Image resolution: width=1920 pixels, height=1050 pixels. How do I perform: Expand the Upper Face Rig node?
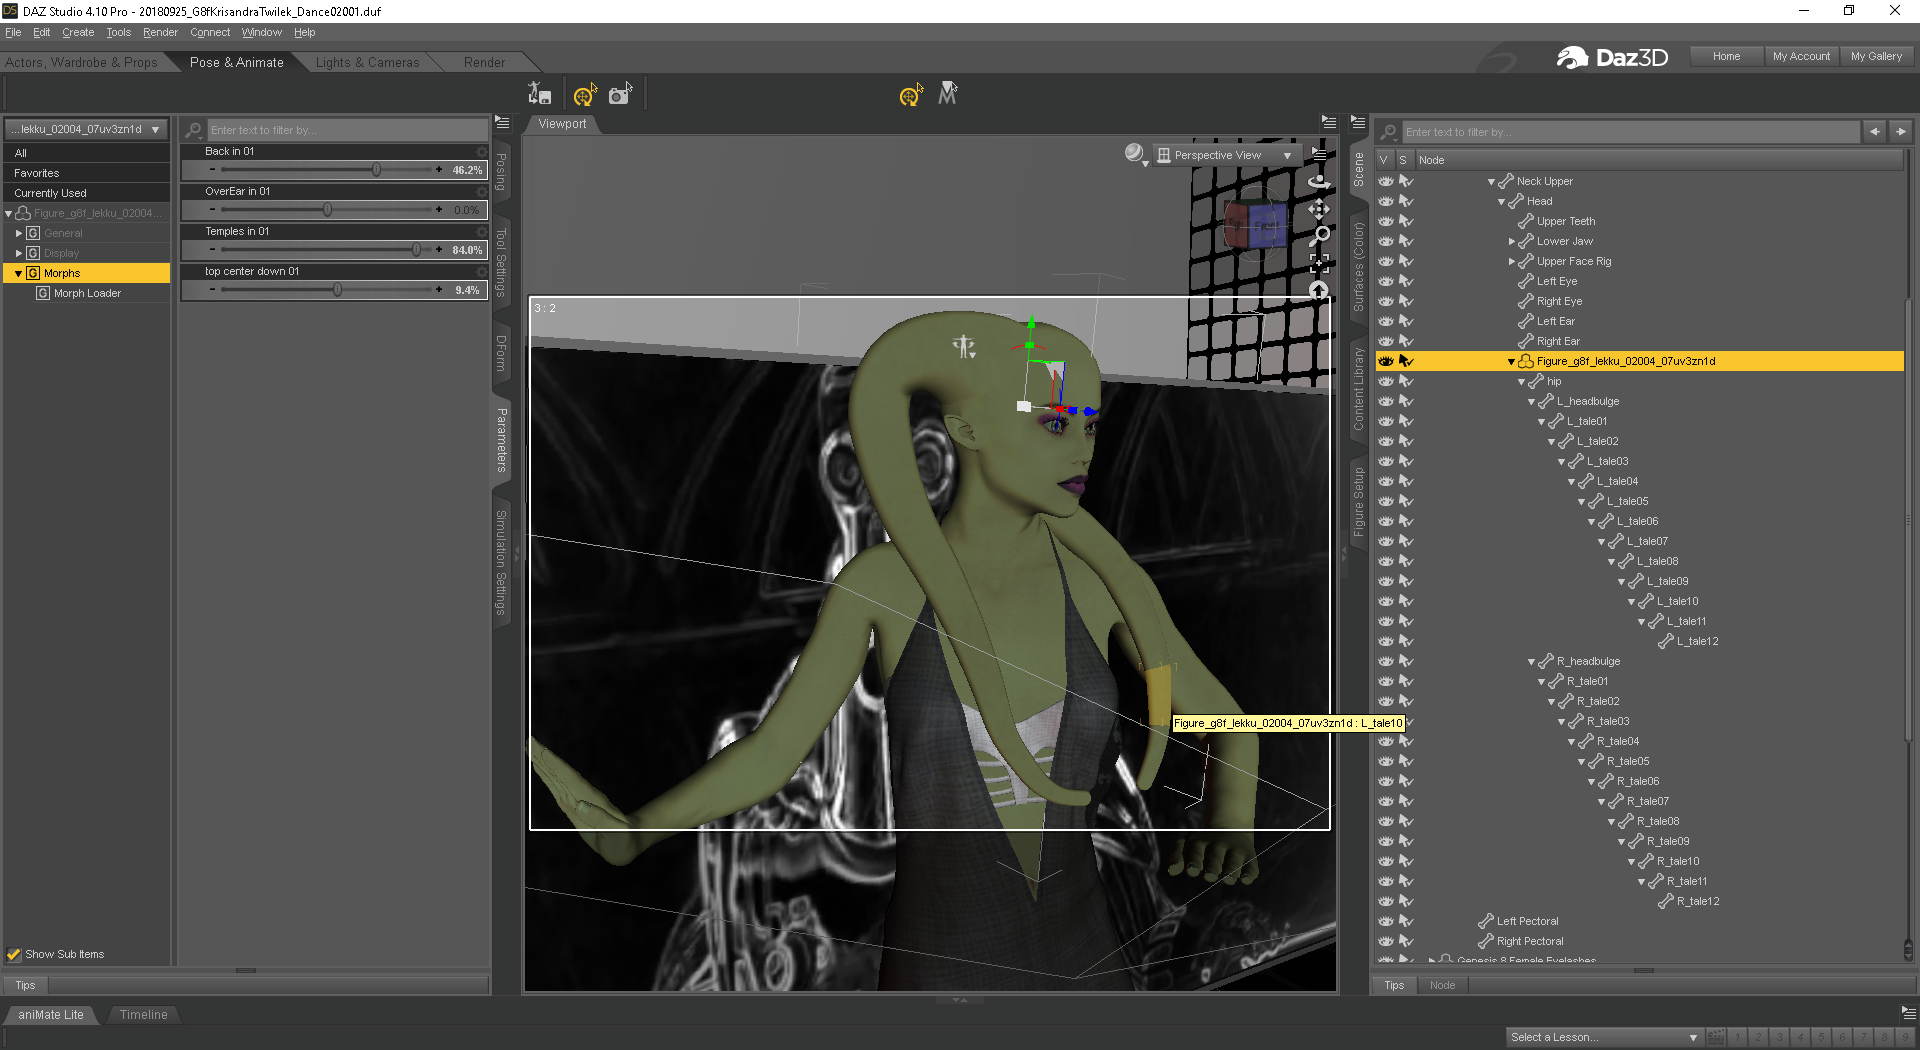[x=1512, y=261]
